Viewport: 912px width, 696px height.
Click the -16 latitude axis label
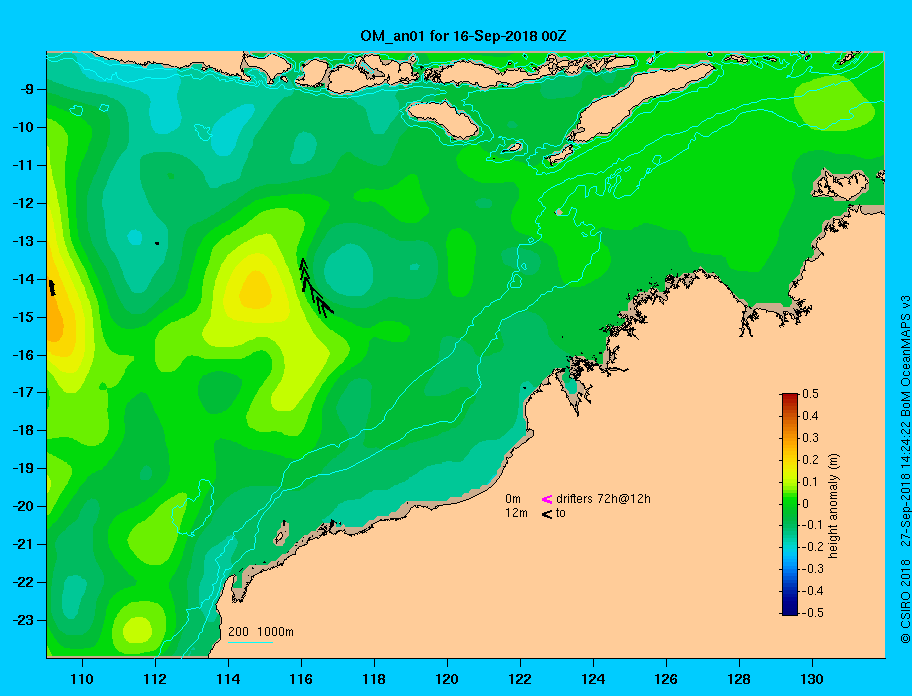point(24,355)
